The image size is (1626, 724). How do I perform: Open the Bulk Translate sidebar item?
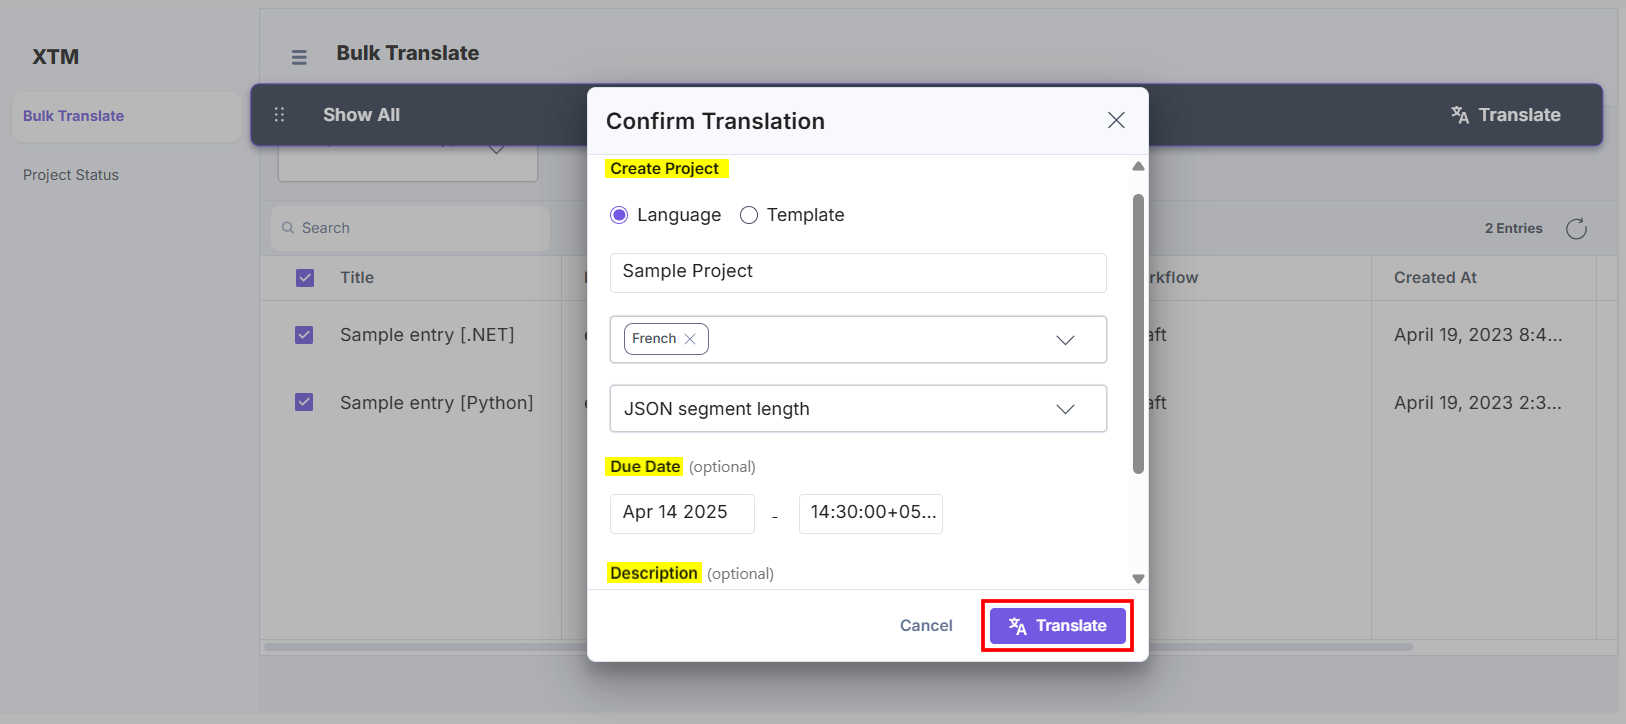(x=74, y=116)
